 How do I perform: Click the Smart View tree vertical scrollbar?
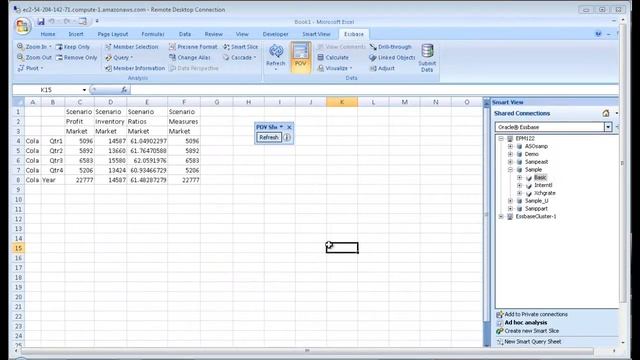(x=622, y=163)
